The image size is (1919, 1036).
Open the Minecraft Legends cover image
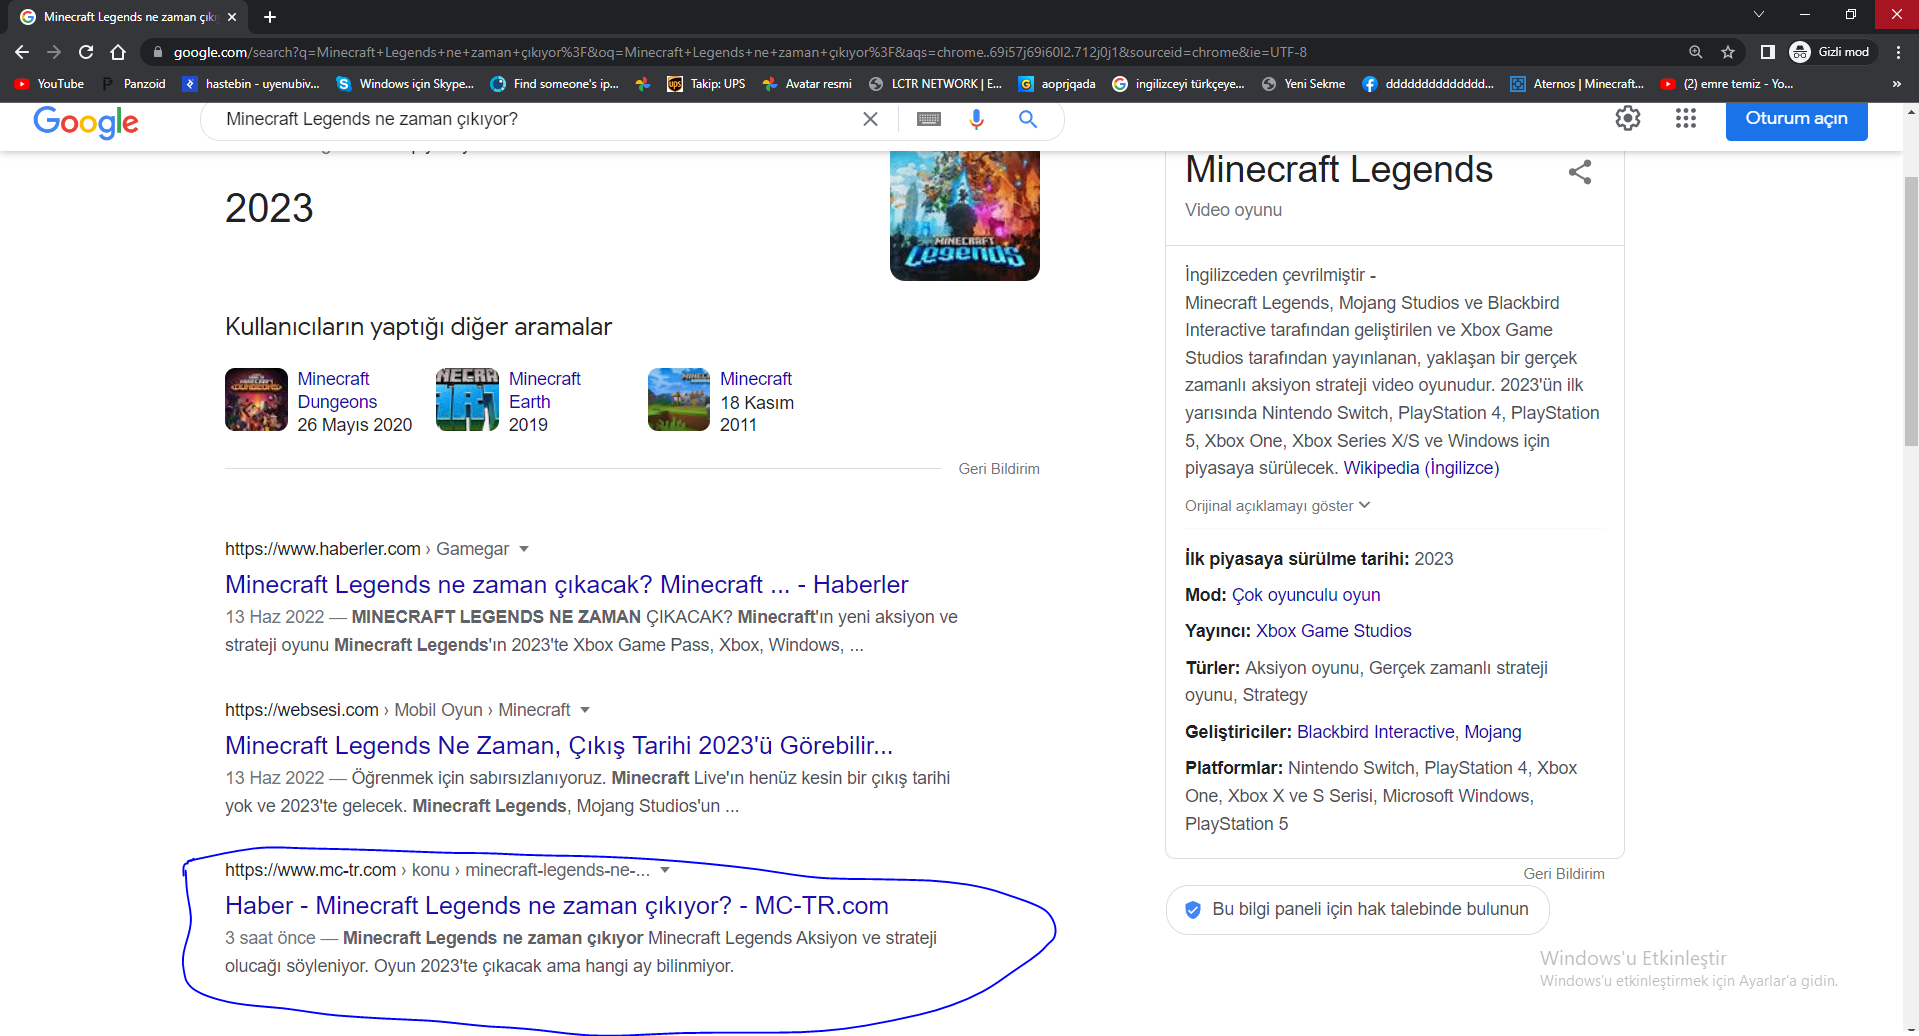pos(965,215)
